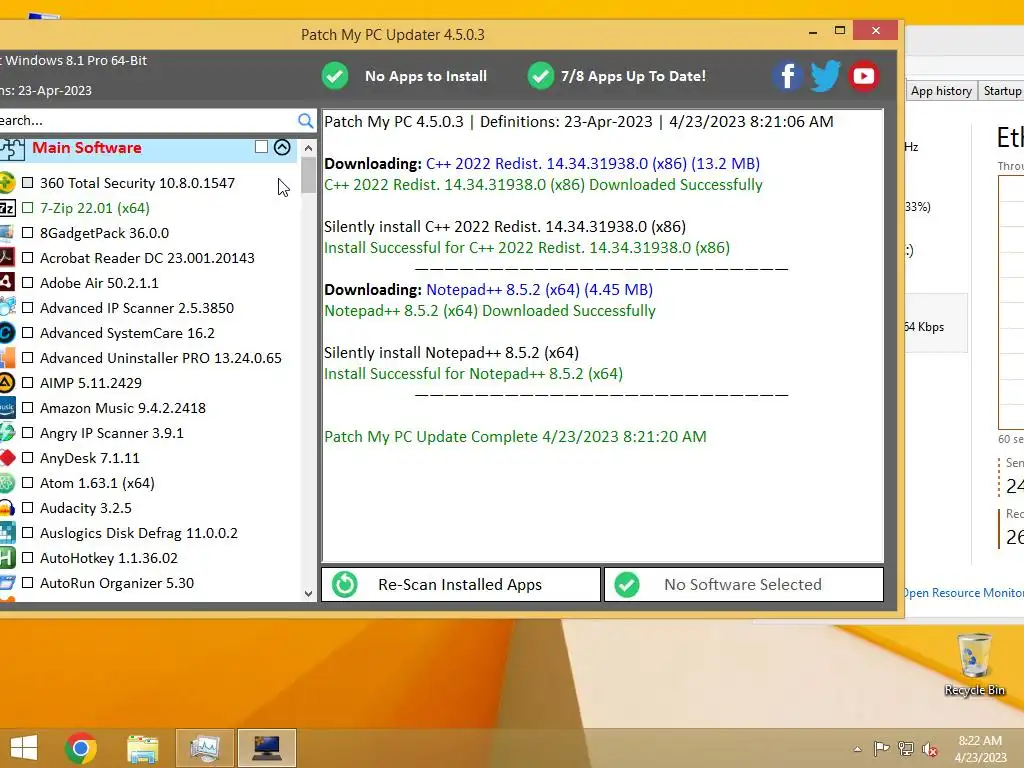Tick the Atom 1.63.1 (x64) checkbox
The height and width of the screenshot is (768, 1024).
27,483
